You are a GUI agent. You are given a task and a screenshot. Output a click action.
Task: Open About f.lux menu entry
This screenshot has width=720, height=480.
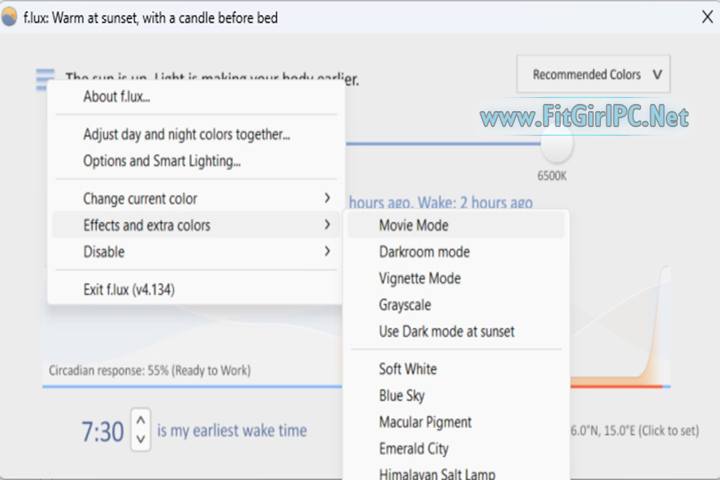116,97
